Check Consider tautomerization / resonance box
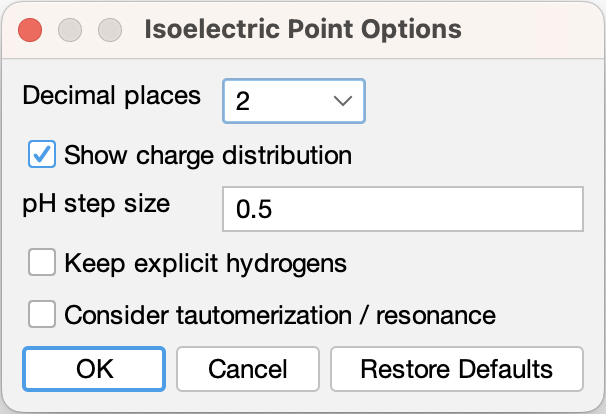The height and width of the screenshot is (414, 606). [x=43, y=315]
